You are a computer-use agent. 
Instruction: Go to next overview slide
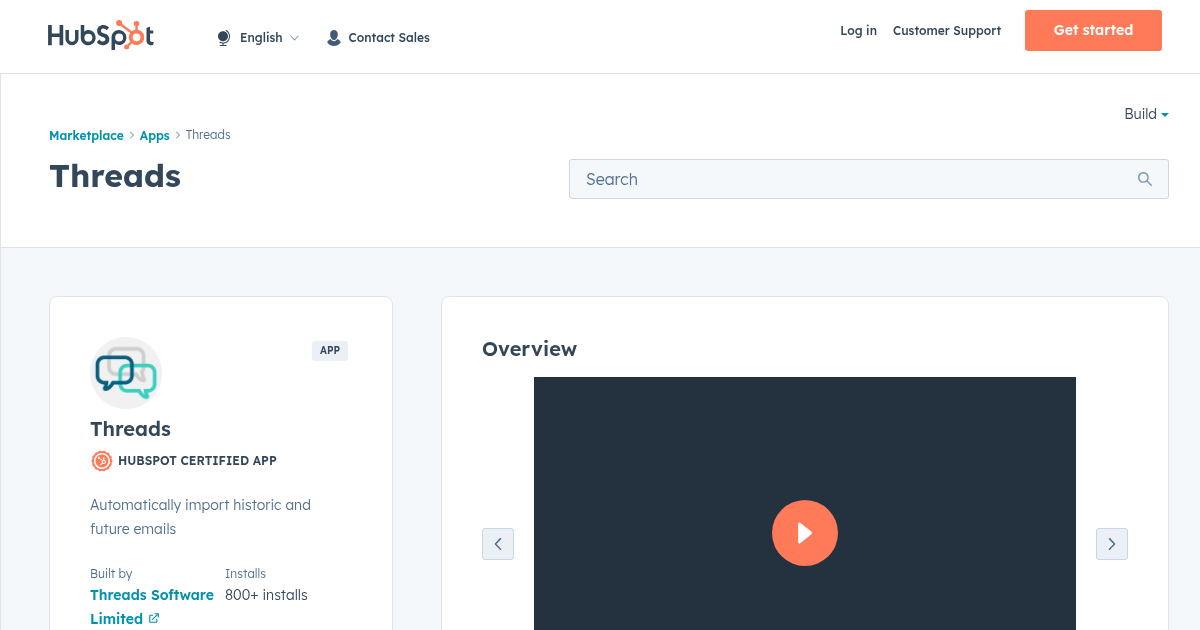[x=1111, y=544]
